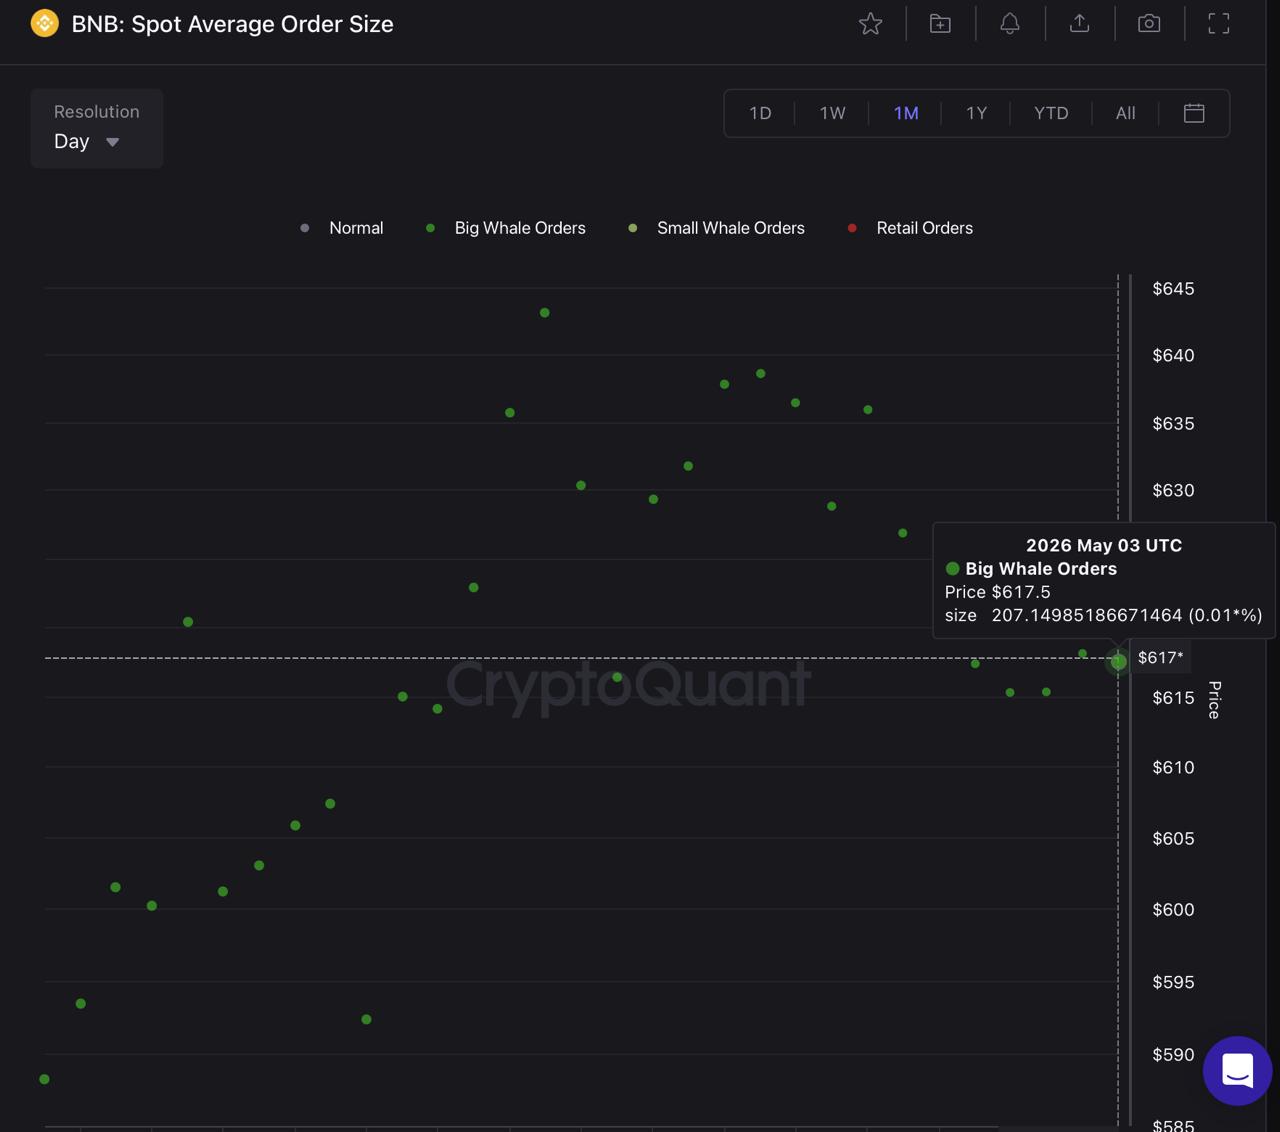Click the highlighted May 03 data point

[x=1118, y=661]
